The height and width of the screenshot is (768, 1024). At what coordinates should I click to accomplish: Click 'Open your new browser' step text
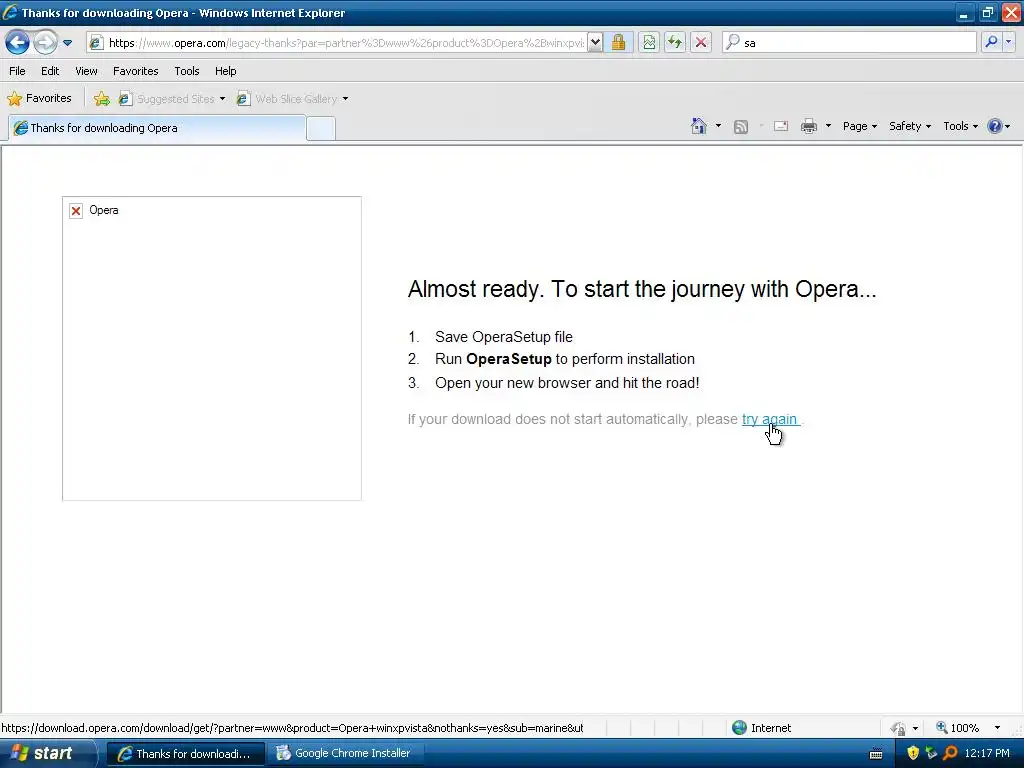pos(567,383)
